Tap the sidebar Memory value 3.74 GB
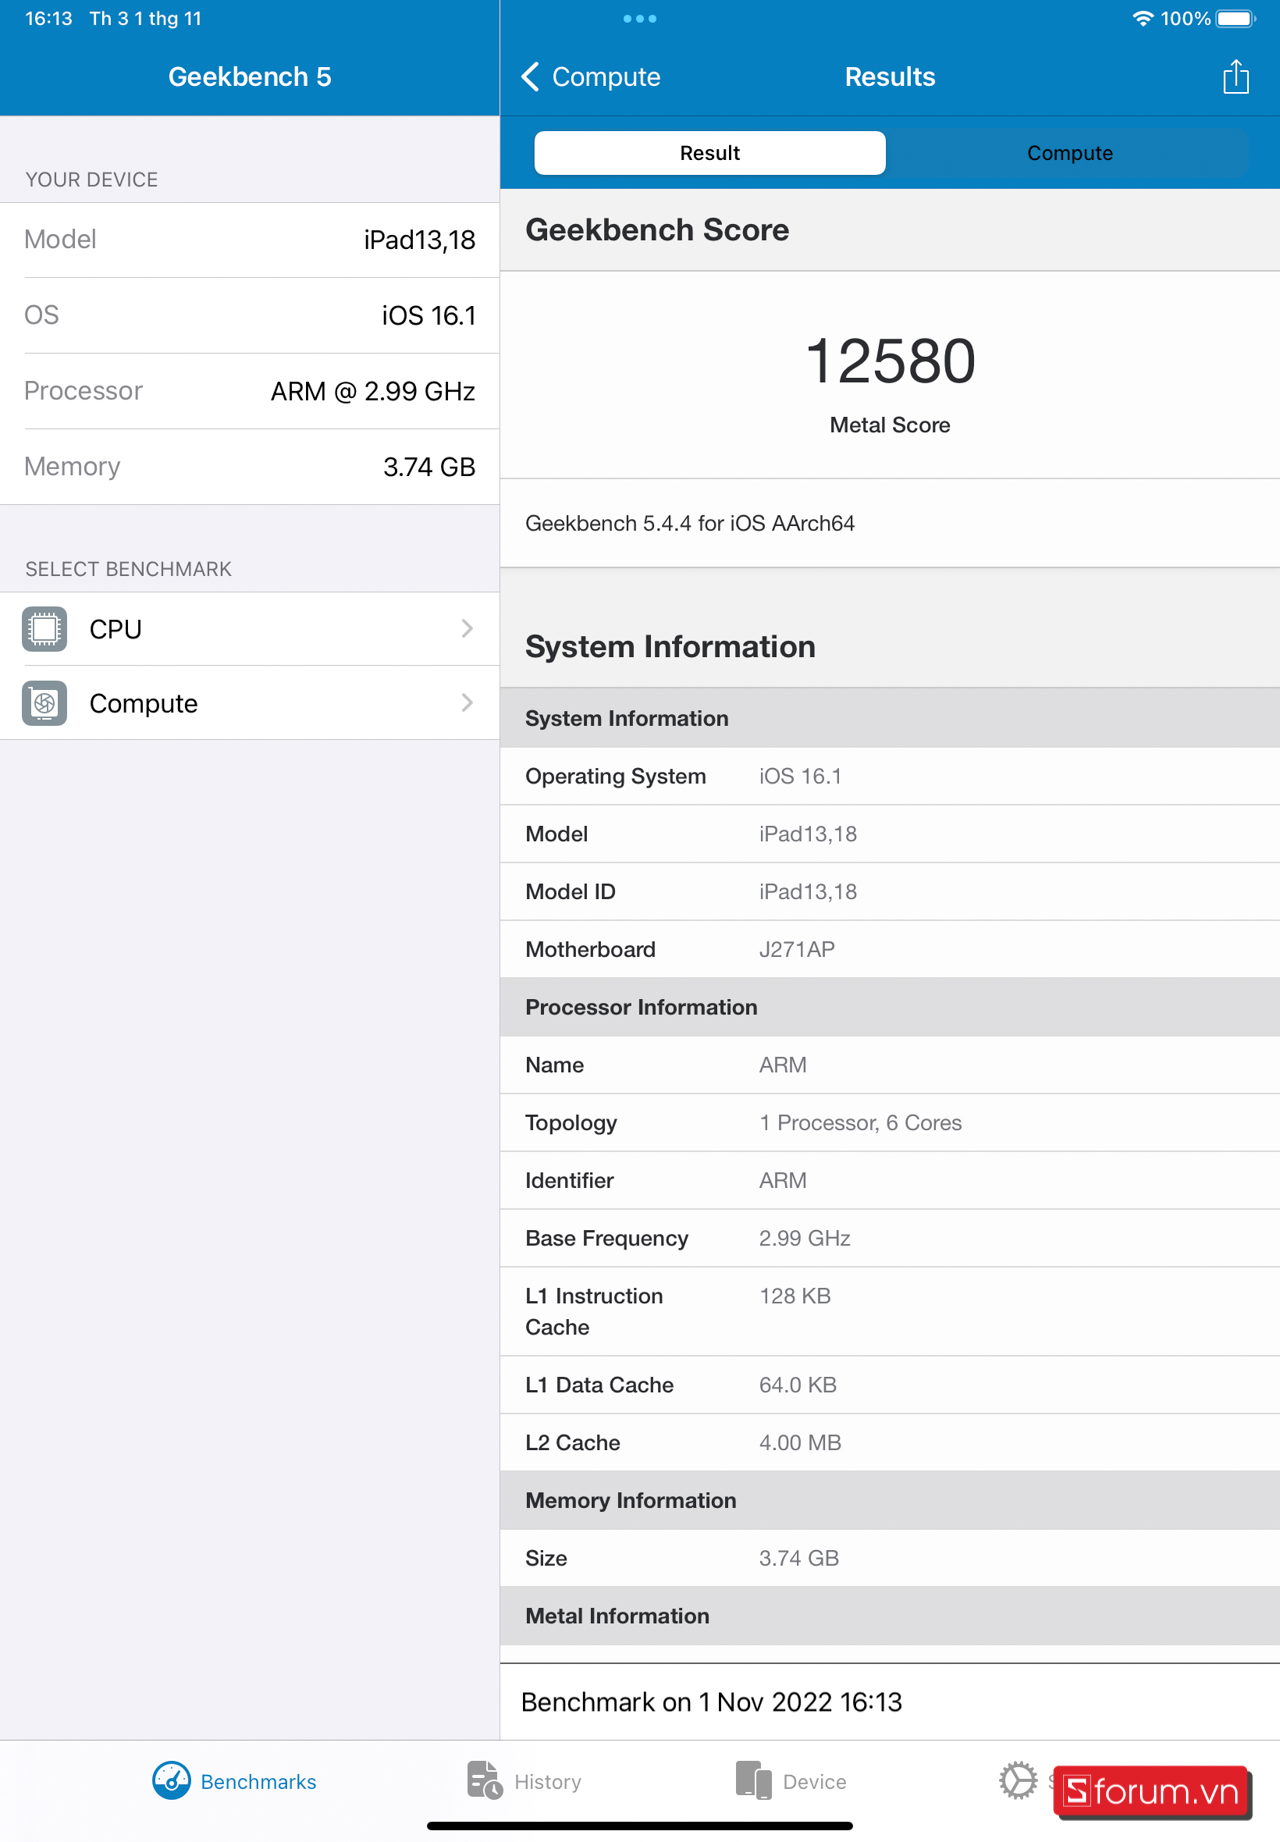1280x1842 pixels. click(429, 467)
